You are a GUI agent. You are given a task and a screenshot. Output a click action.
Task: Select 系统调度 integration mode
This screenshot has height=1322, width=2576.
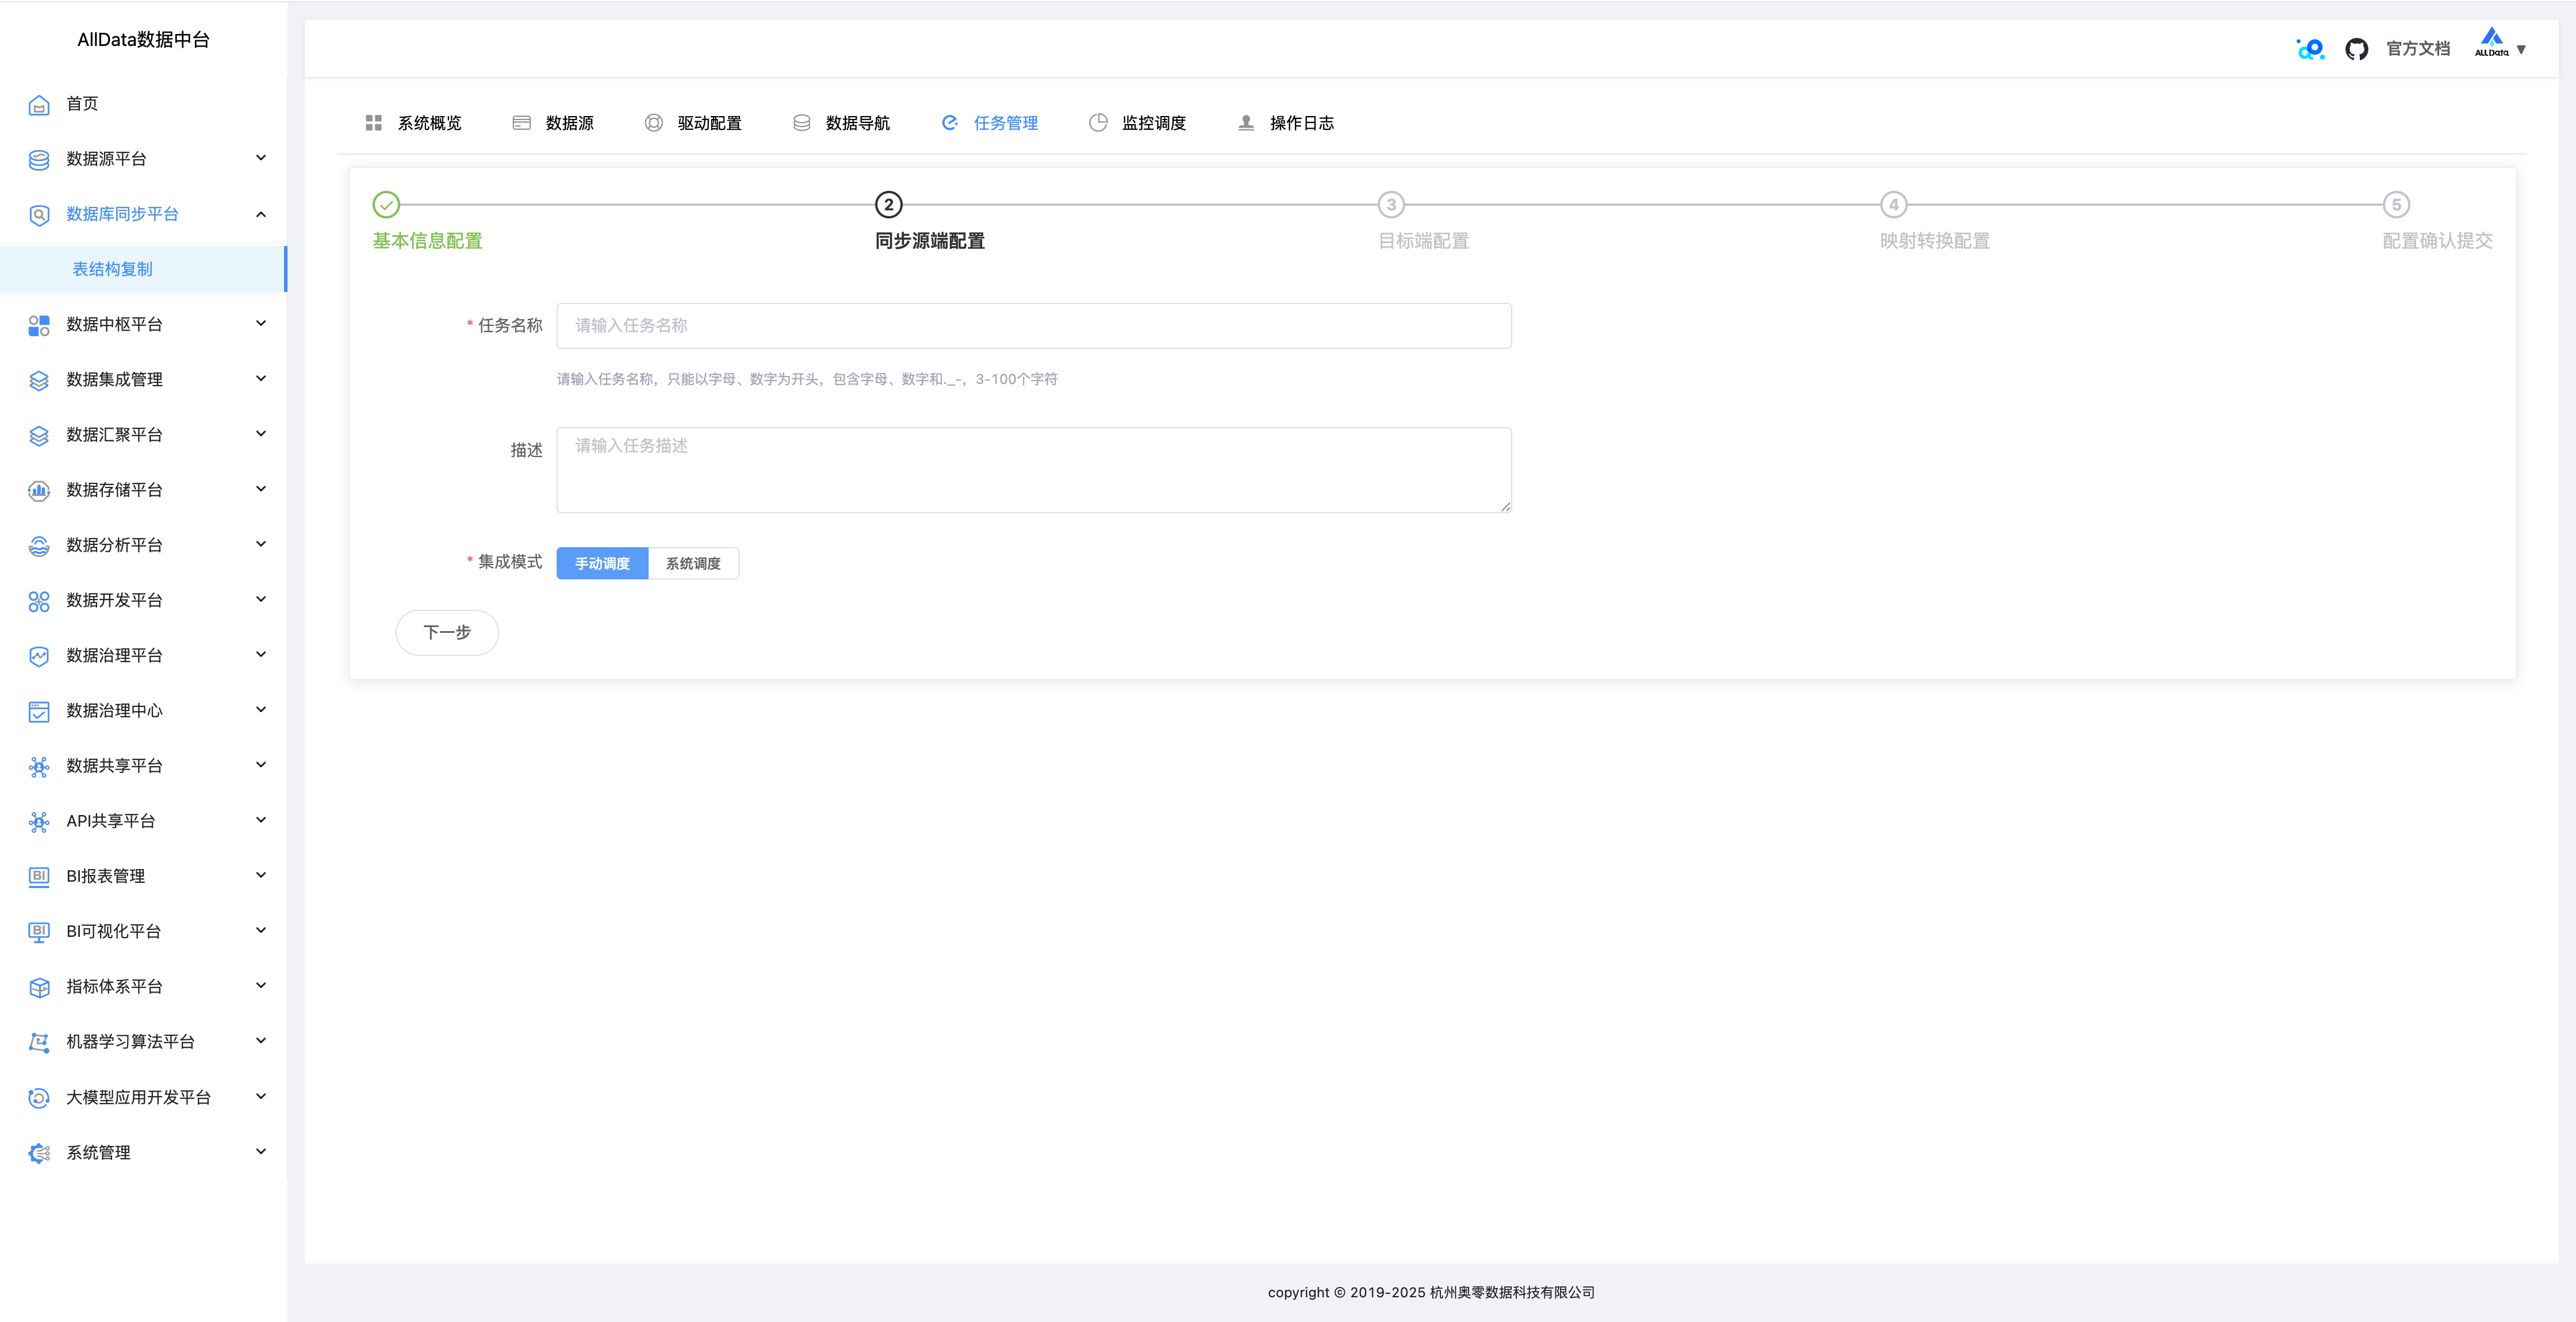(x=693, y=563)
